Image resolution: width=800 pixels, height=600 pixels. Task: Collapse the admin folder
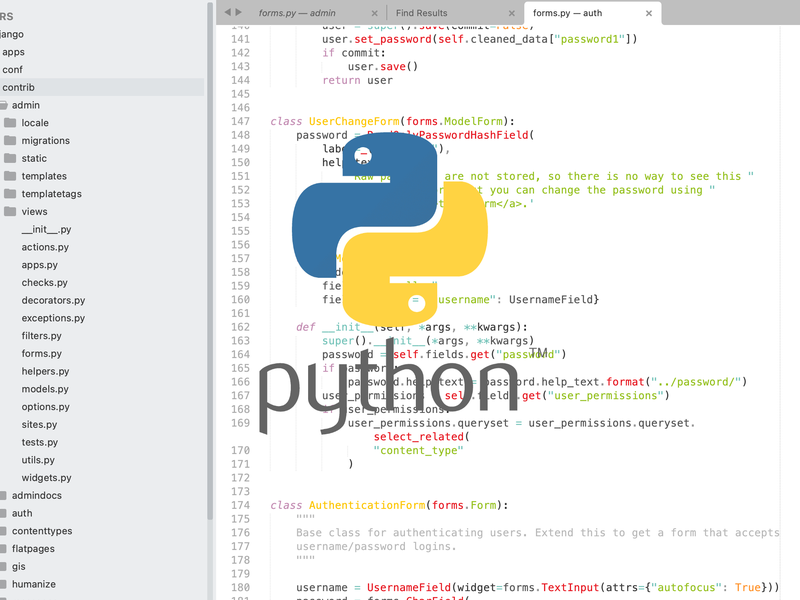[x=4, y=105]
